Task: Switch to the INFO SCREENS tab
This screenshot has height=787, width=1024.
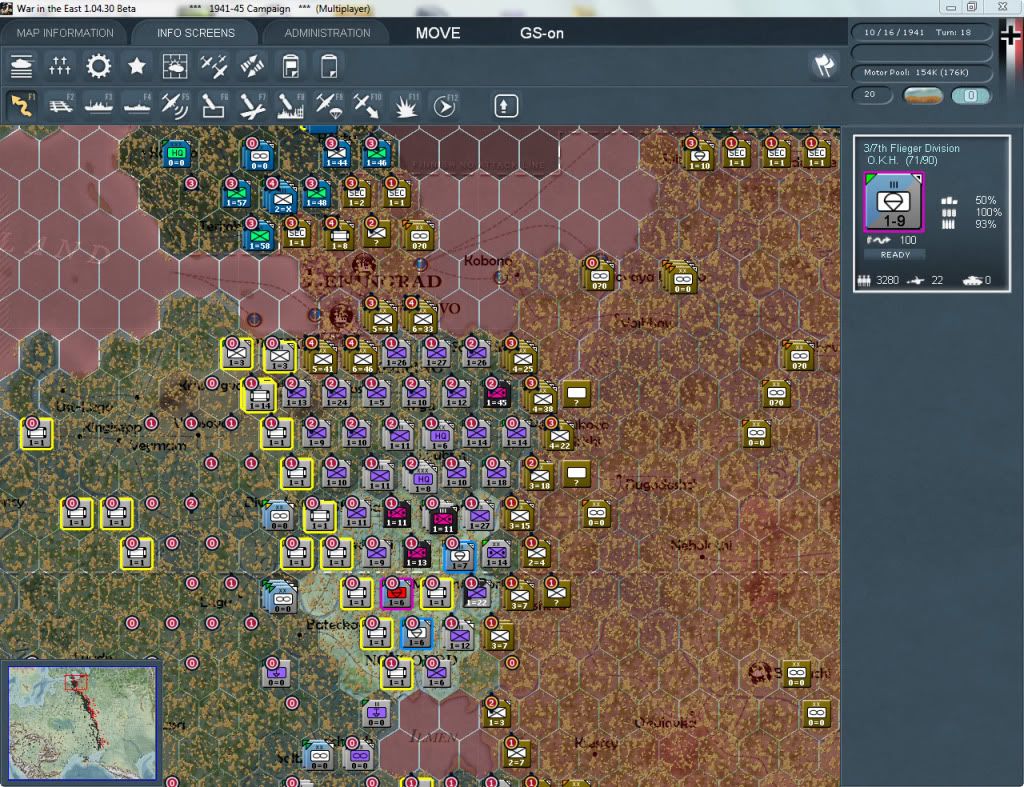Action: pos(196,33)
